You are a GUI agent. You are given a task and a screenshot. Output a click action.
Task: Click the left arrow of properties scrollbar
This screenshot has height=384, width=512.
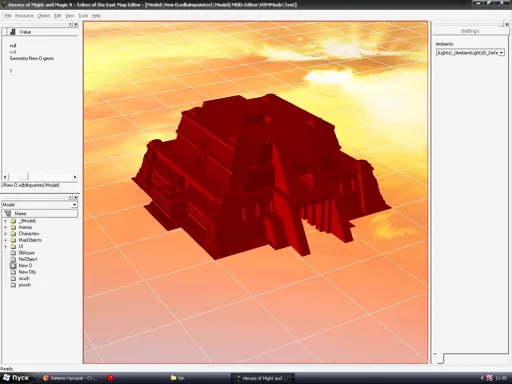[5, 177]
